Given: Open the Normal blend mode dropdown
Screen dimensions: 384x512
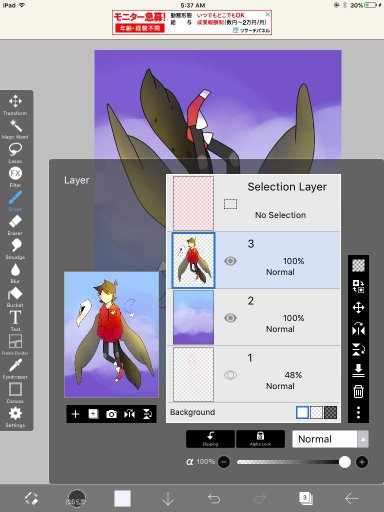Looking at the screenshot, I should [330, 439].
